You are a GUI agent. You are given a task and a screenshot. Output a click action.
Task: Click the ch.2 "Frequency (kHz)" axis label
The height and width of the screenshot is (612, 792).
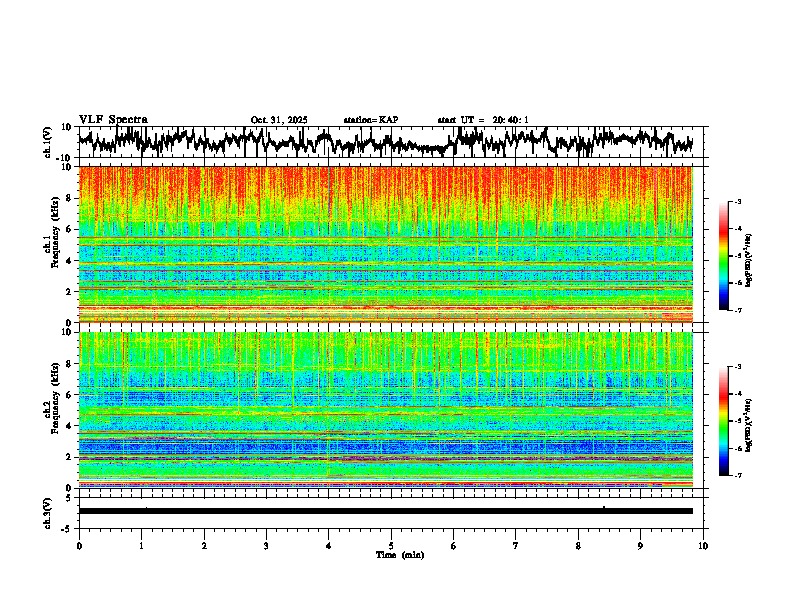click(55, 398)
